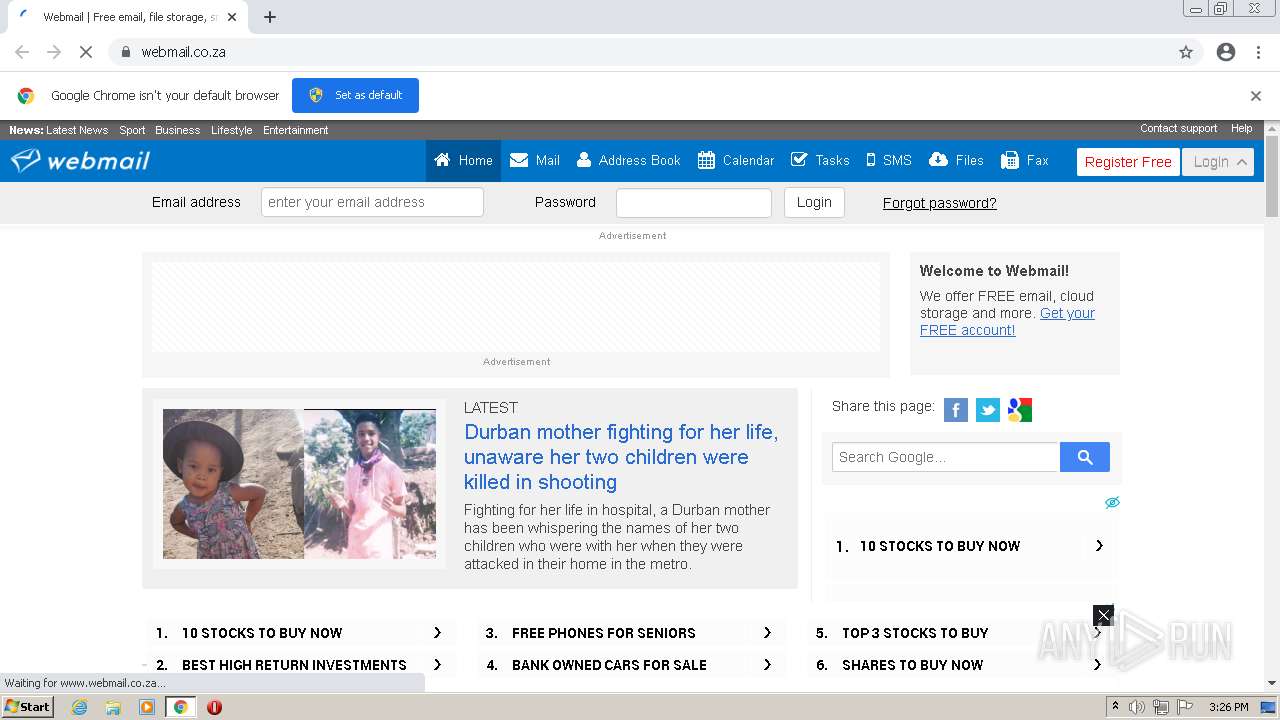Viewport: 1280px width, 720px height.
Task: Close the Webmail browser tab
Action: tap(232, 17)
